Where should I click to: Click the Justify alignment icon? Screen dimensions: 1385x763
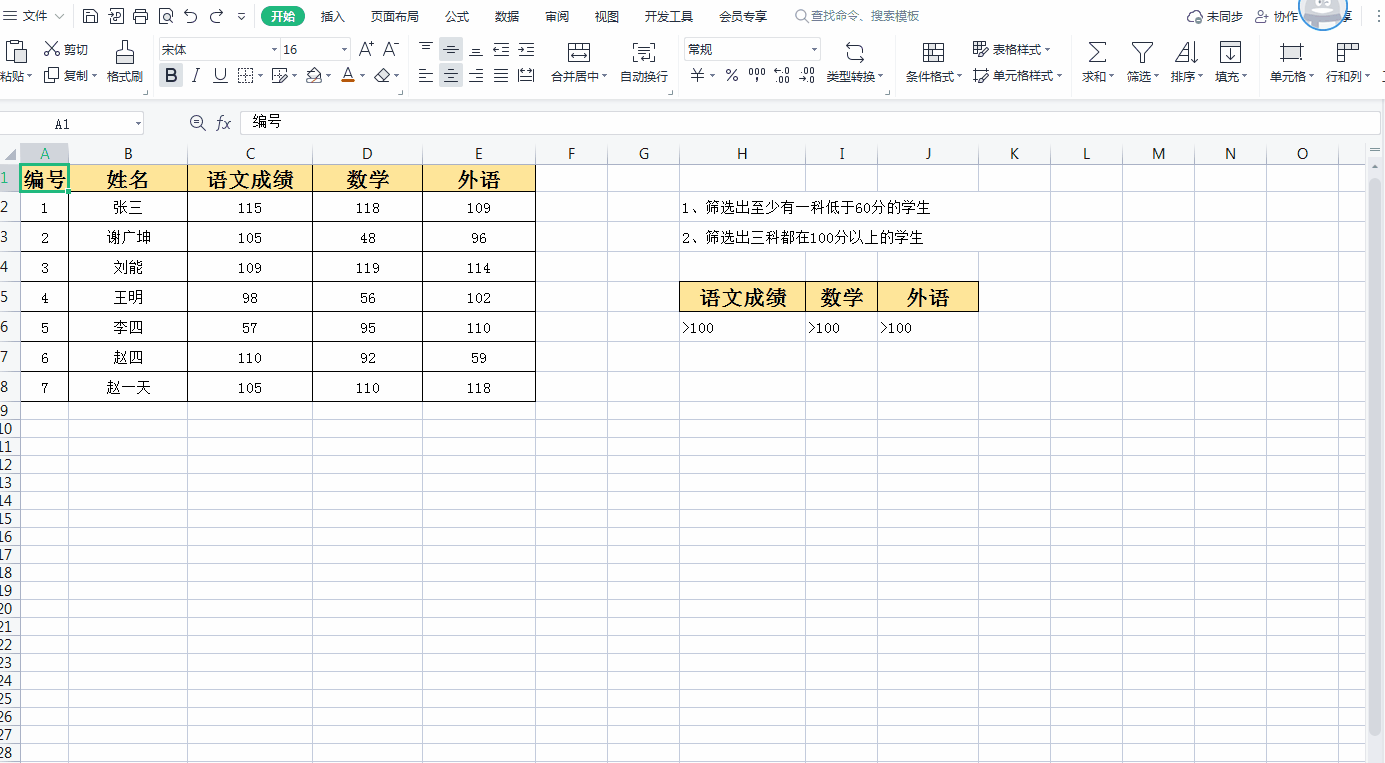coord(501,75)
